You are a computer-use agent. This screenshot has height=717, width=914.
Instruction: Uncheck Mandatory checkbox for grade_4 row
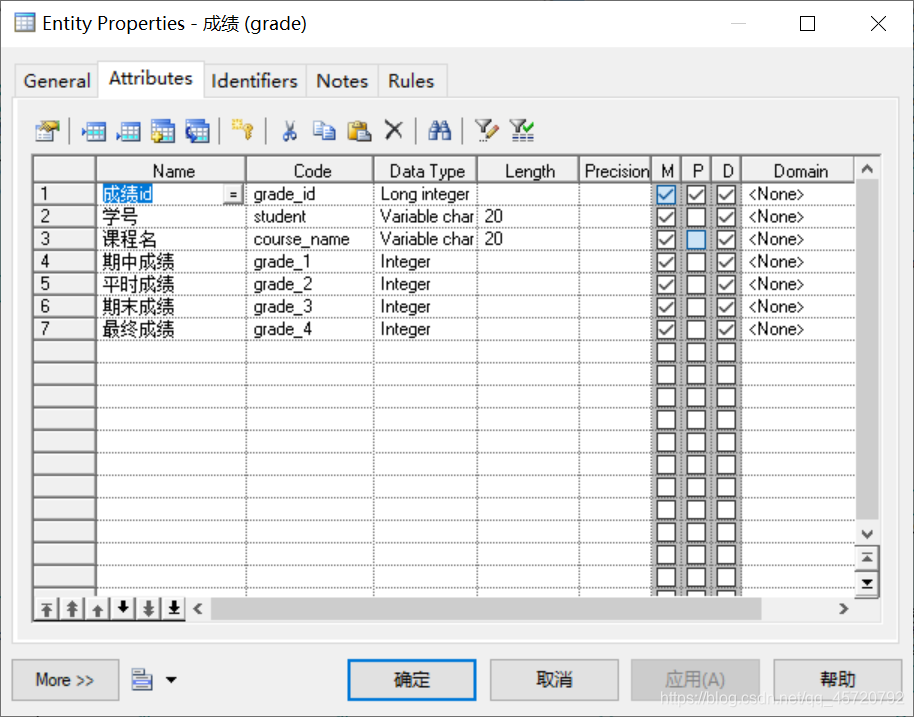click(666, 329)
